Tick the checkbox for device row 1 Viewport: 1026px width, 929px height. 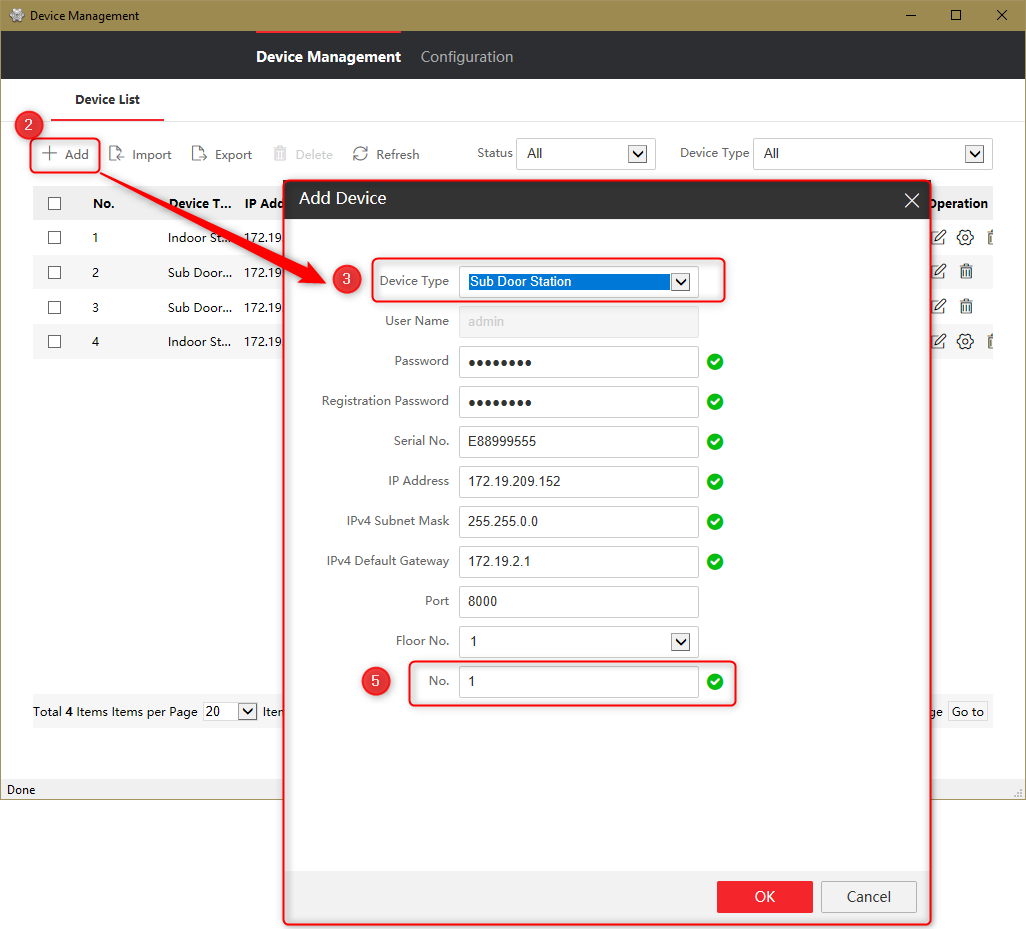54,237
